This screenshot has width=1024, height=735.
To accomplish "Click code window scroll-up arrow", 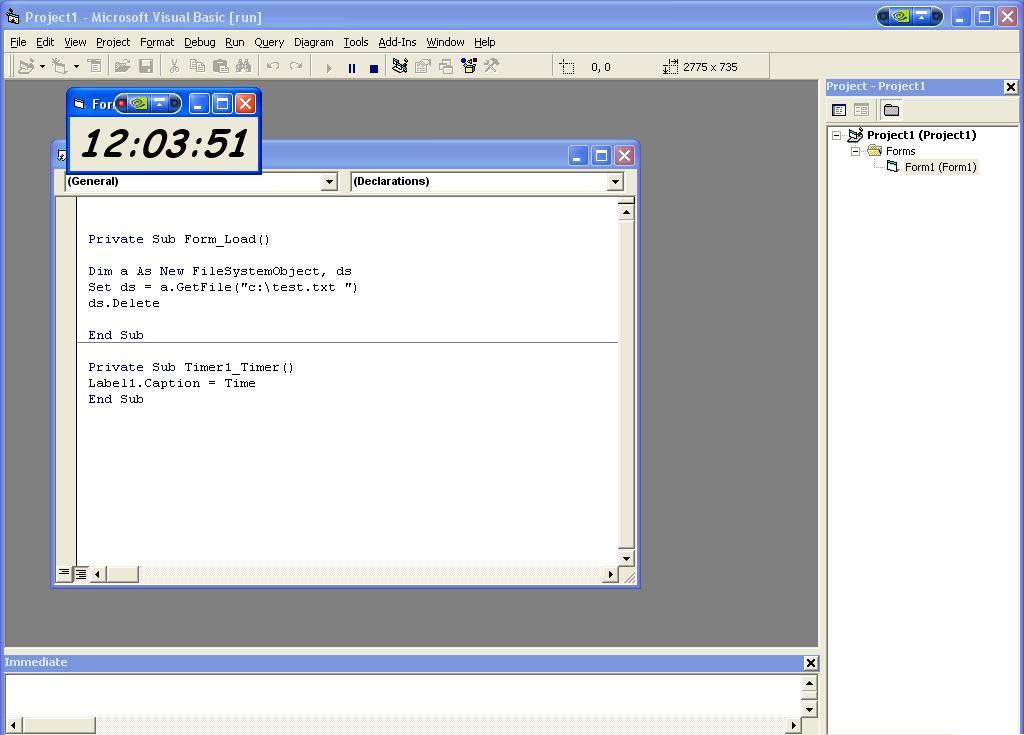I will pyautogui.click(x=626, y=212).
